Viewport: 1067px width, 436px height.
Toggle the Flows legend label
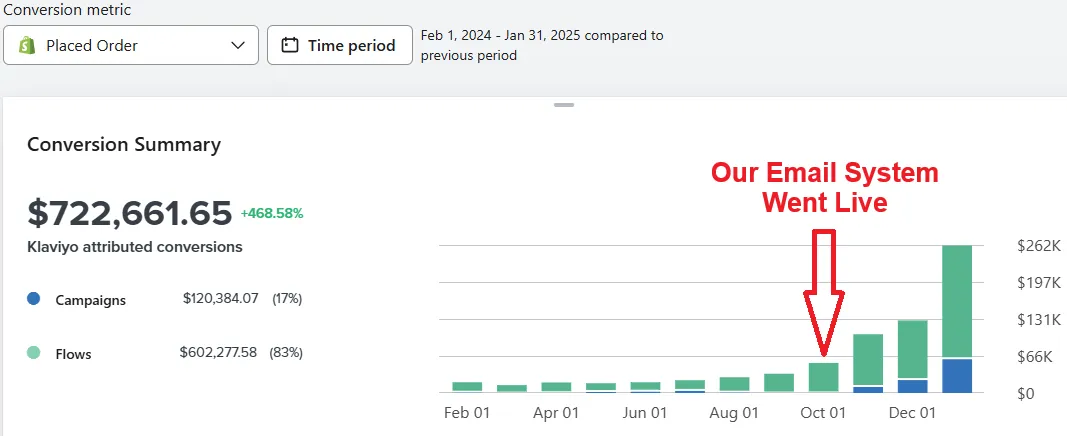73,354
